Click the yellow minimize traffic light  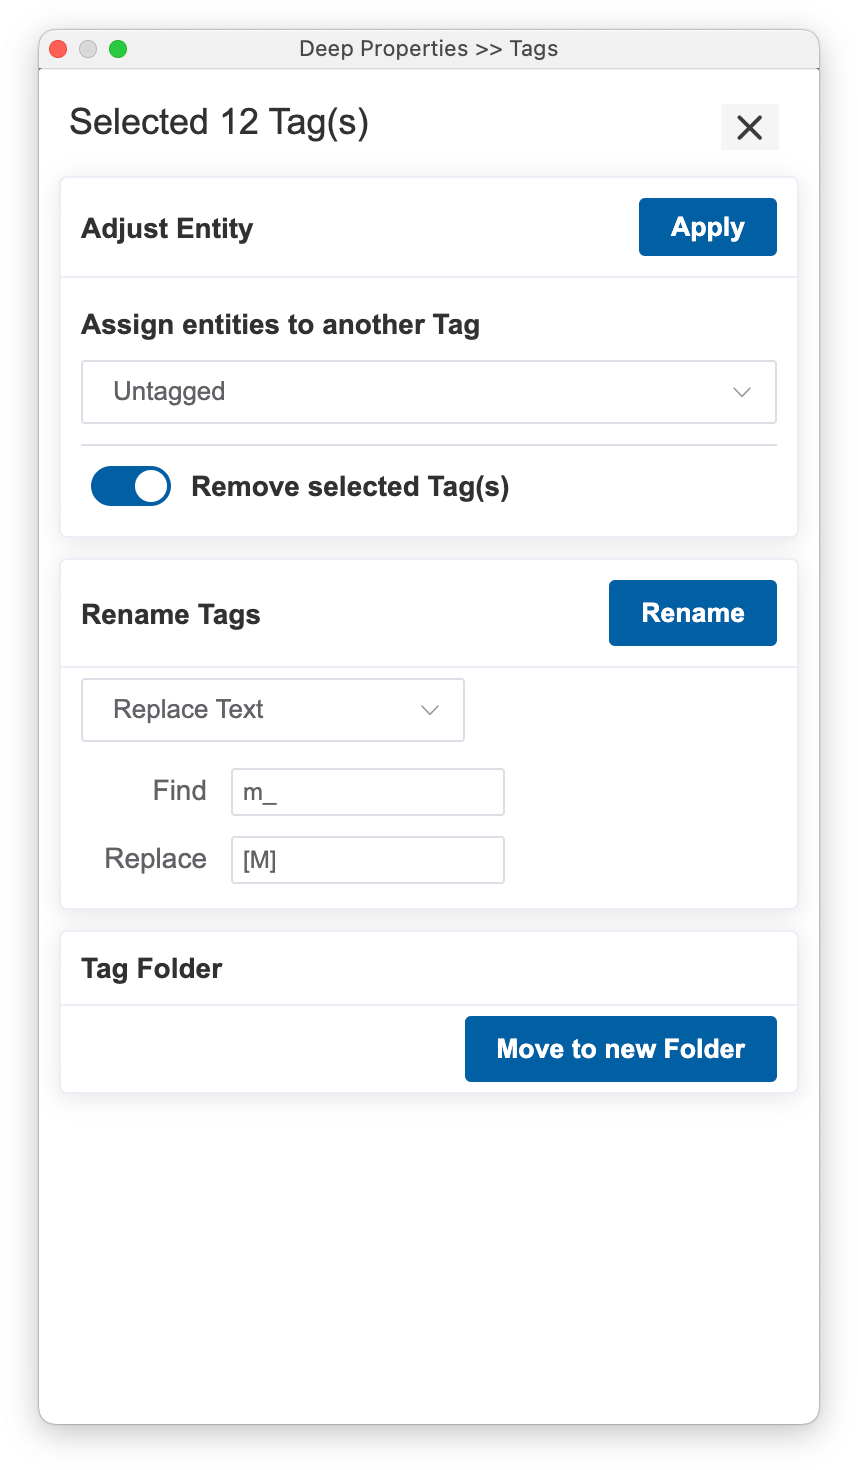(x=88, y=48)
